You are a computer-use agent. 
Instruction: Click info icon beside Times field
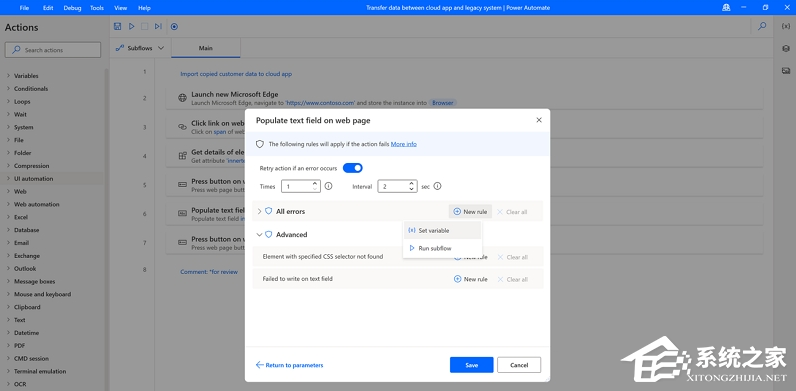328,186
